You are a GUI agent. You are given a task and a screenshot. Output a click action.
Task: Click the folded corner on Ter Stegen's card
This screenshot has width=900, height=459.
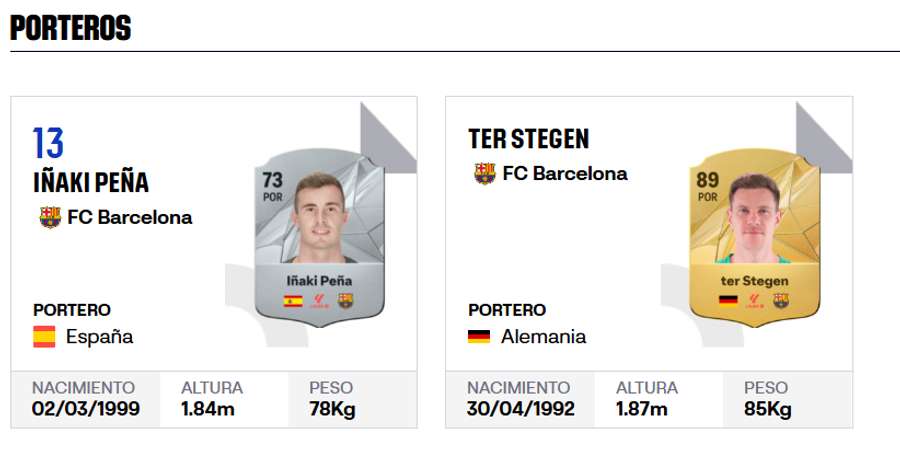824,138
